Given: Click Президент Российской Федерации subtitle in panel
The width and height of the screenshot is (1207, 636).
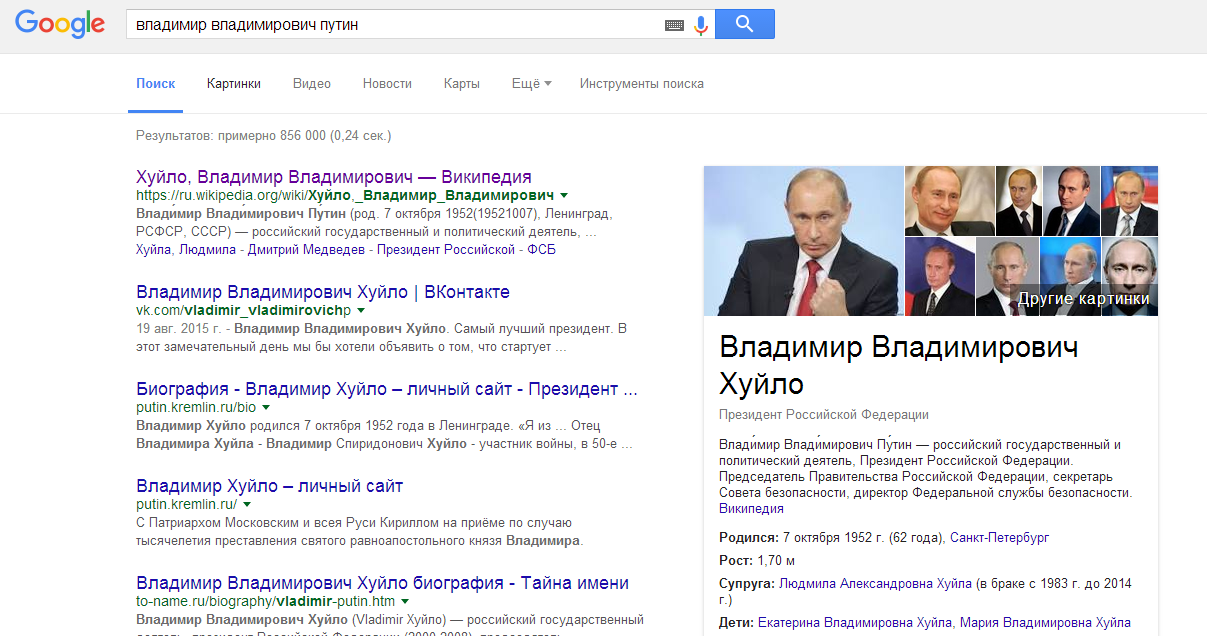Looking at the screenshot, I should click(x=824, y=414).
